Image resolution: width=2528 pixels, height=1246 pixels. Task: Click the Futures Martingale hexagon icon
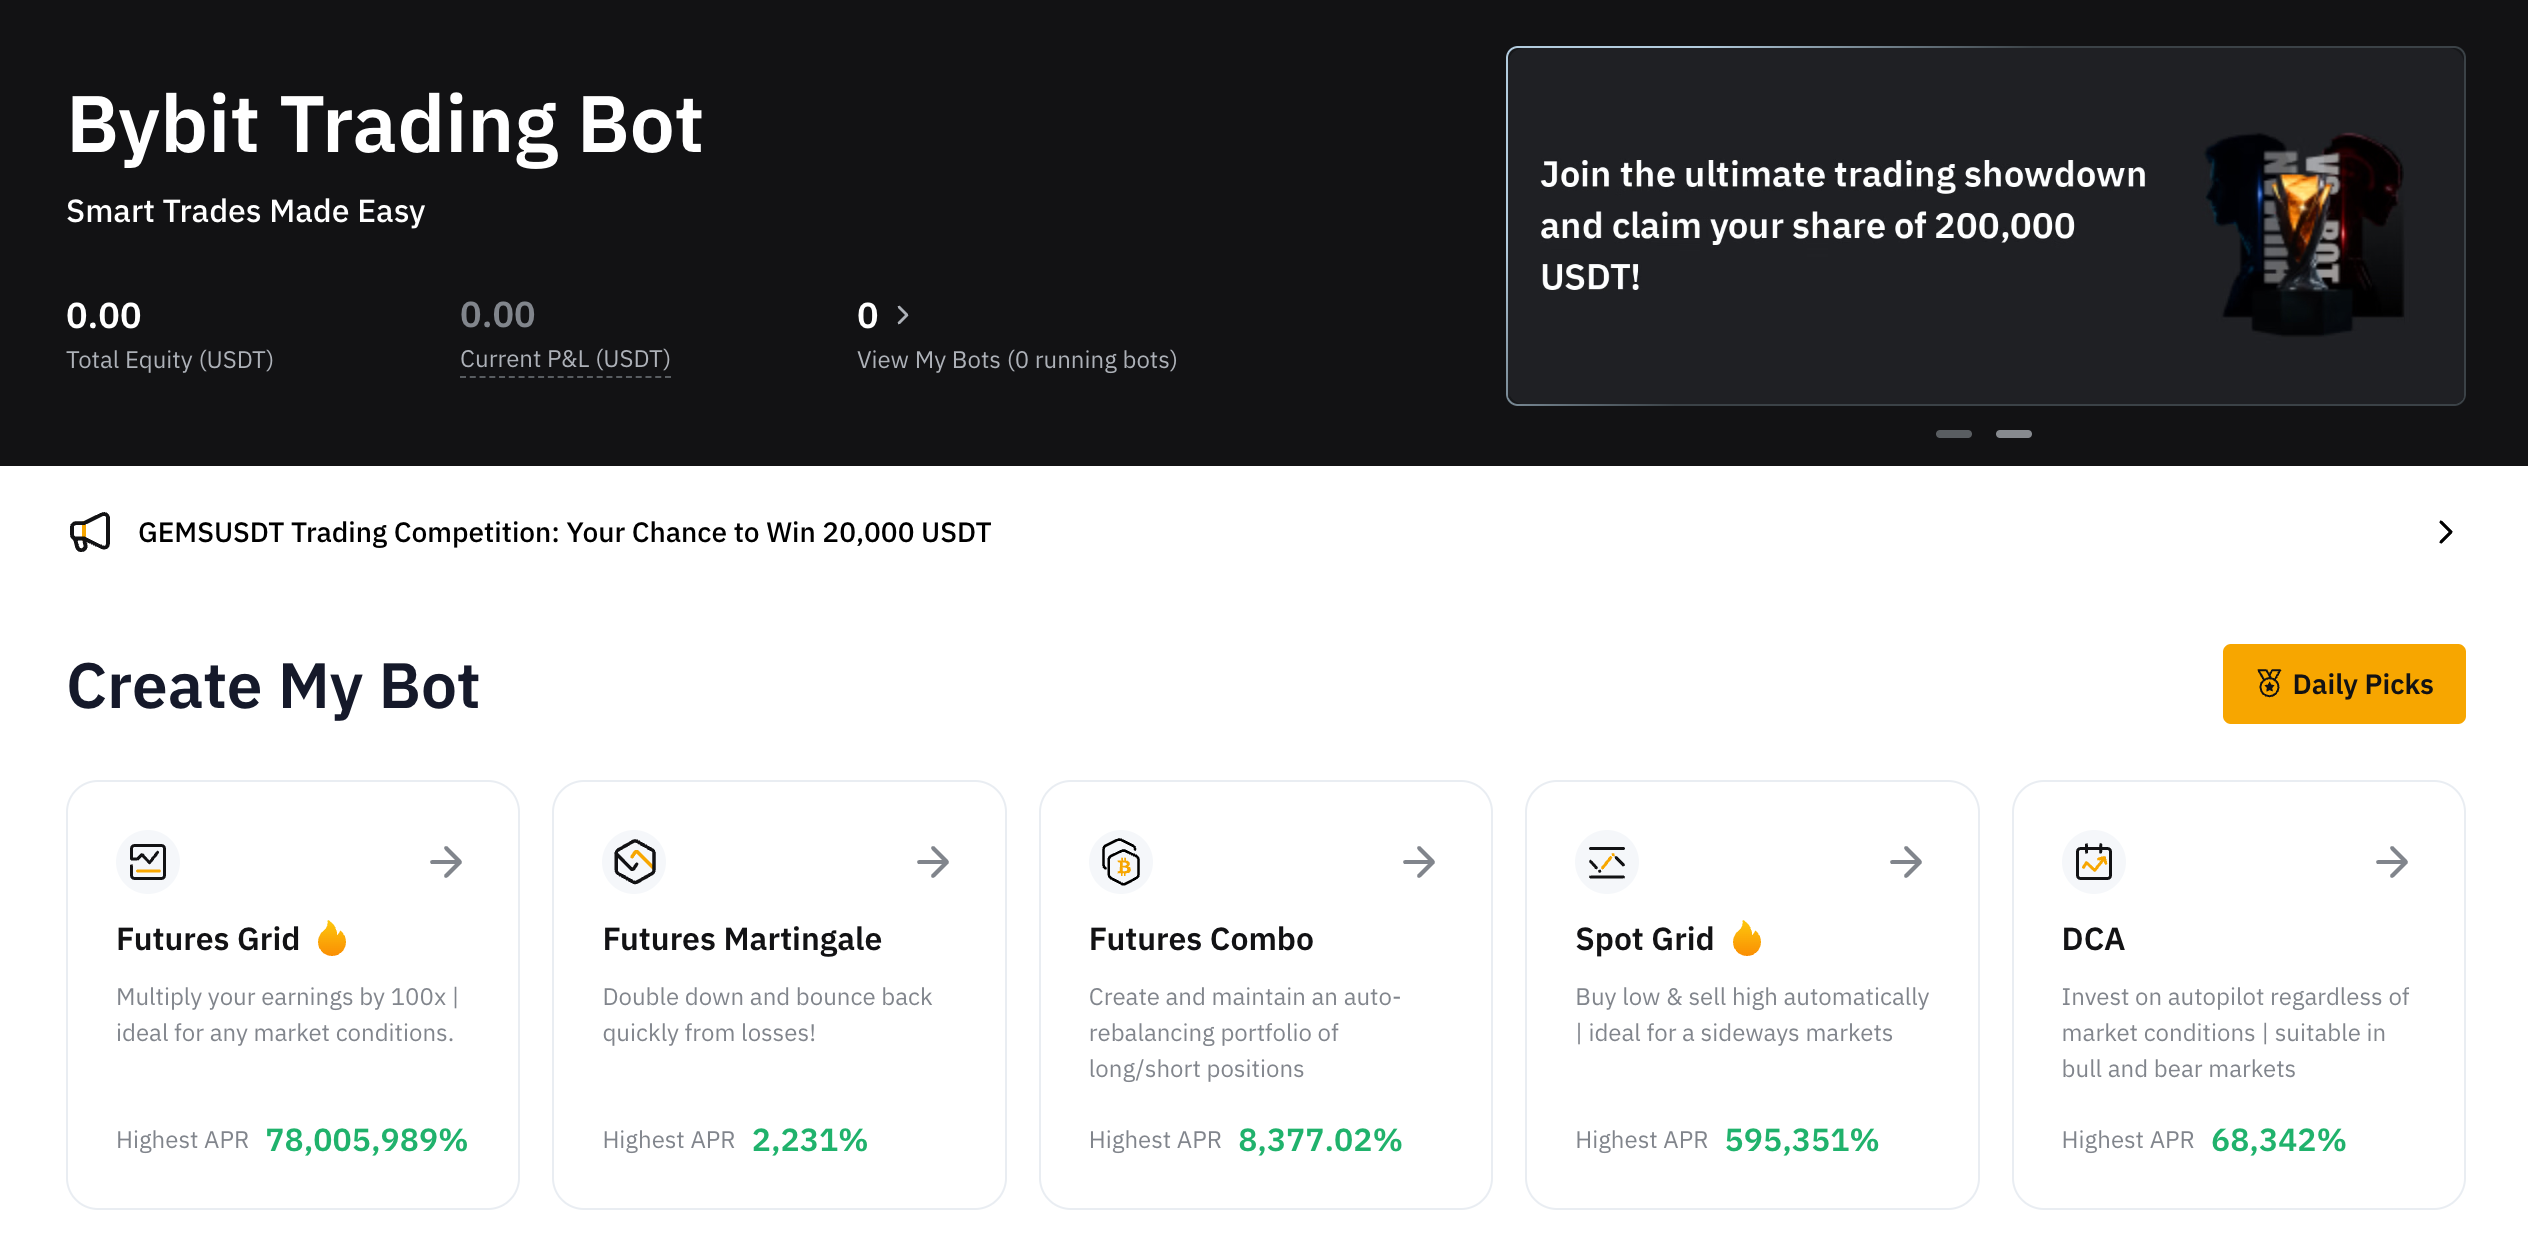click(634, 862)
